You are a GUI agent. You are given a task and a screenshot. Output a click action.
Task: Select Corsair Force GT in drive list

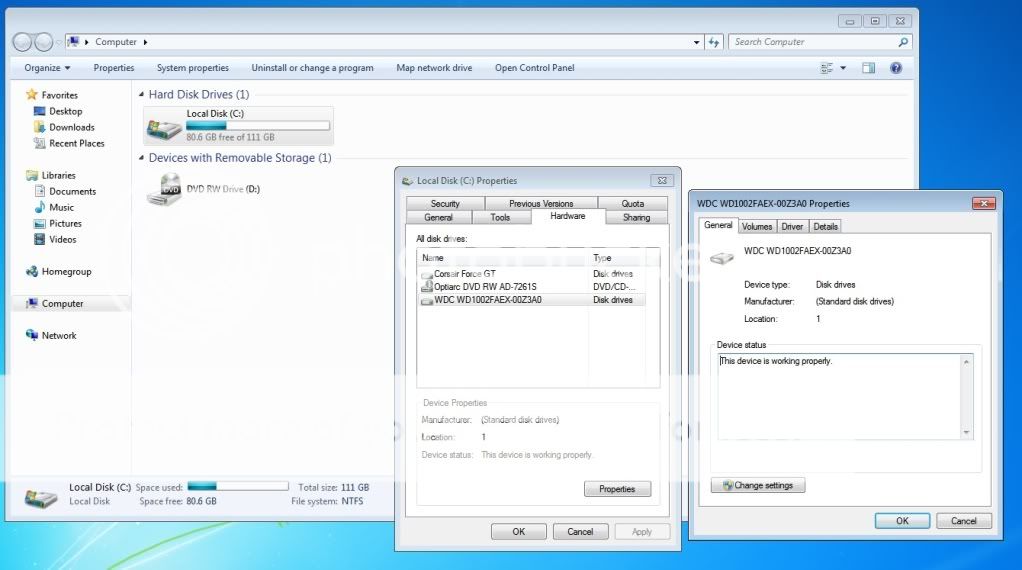pyautogui.click(x=464, y=273)
